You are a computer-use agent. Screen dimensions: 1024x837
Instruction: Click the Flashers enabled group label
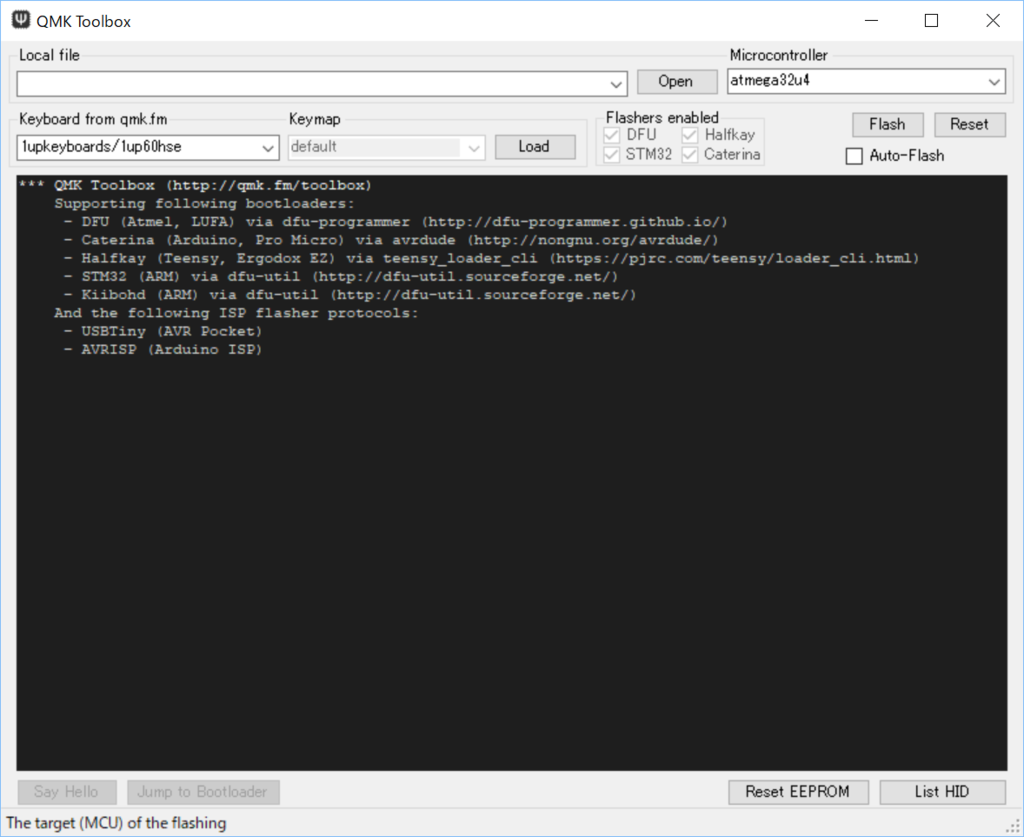662,118
